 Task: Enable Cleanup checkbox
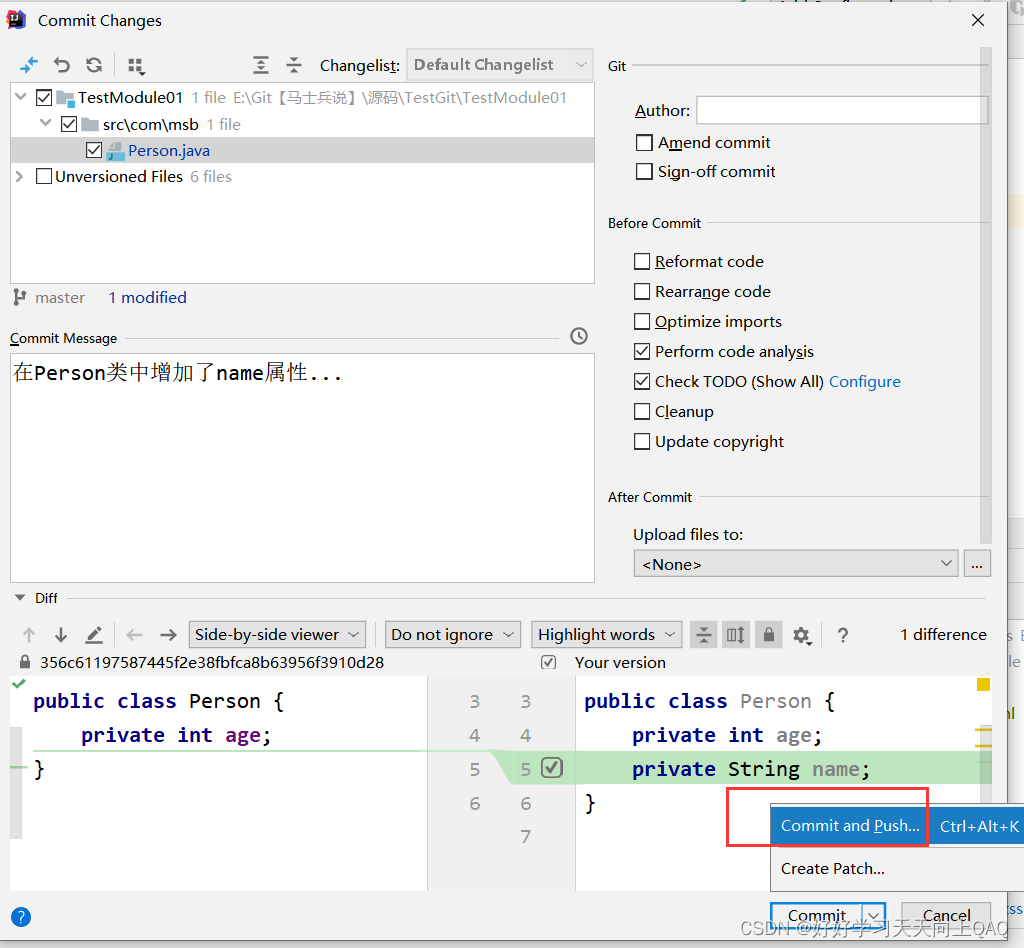point(642,411)
